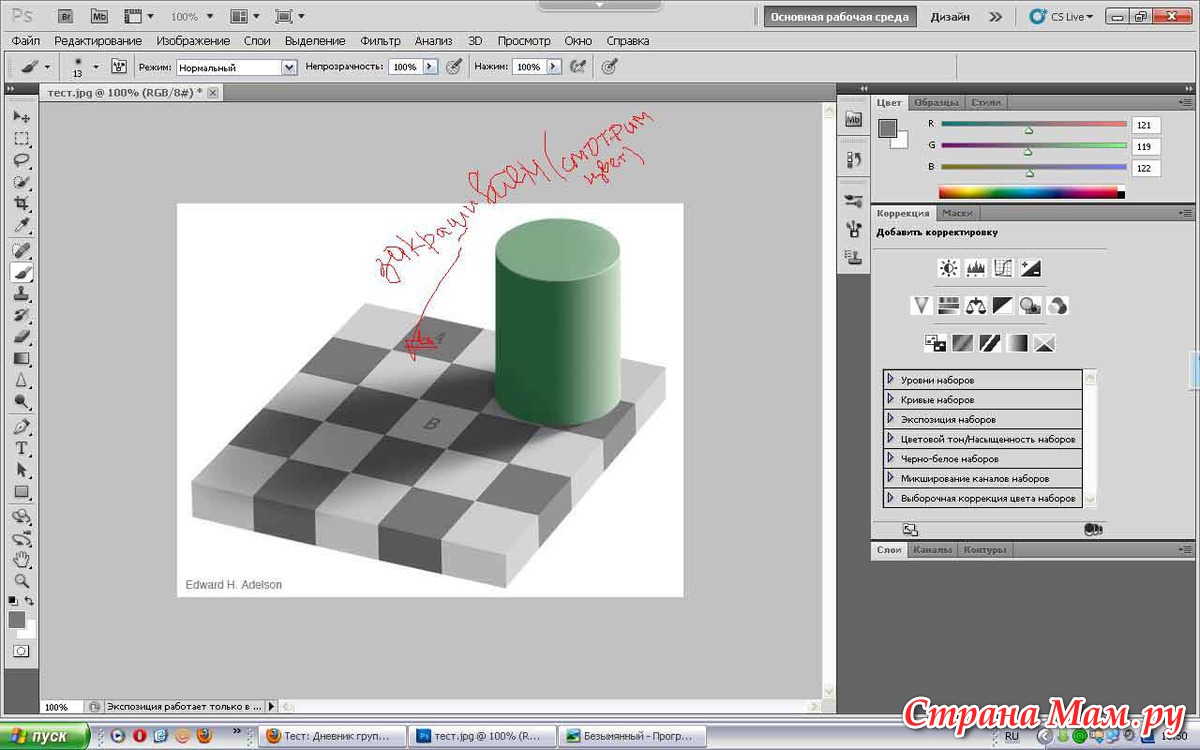The height and width of the screenshot is (750, 1200).
Task: Click the G channel value field
Action: coord(1146,146)
